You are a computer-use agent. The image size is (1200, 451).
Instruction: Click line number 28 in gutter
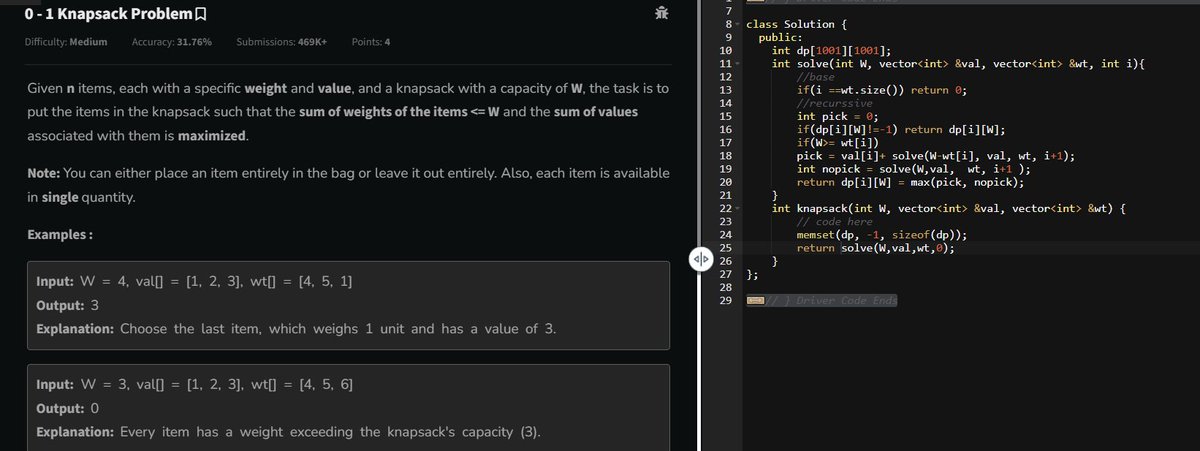pos(725,287)
